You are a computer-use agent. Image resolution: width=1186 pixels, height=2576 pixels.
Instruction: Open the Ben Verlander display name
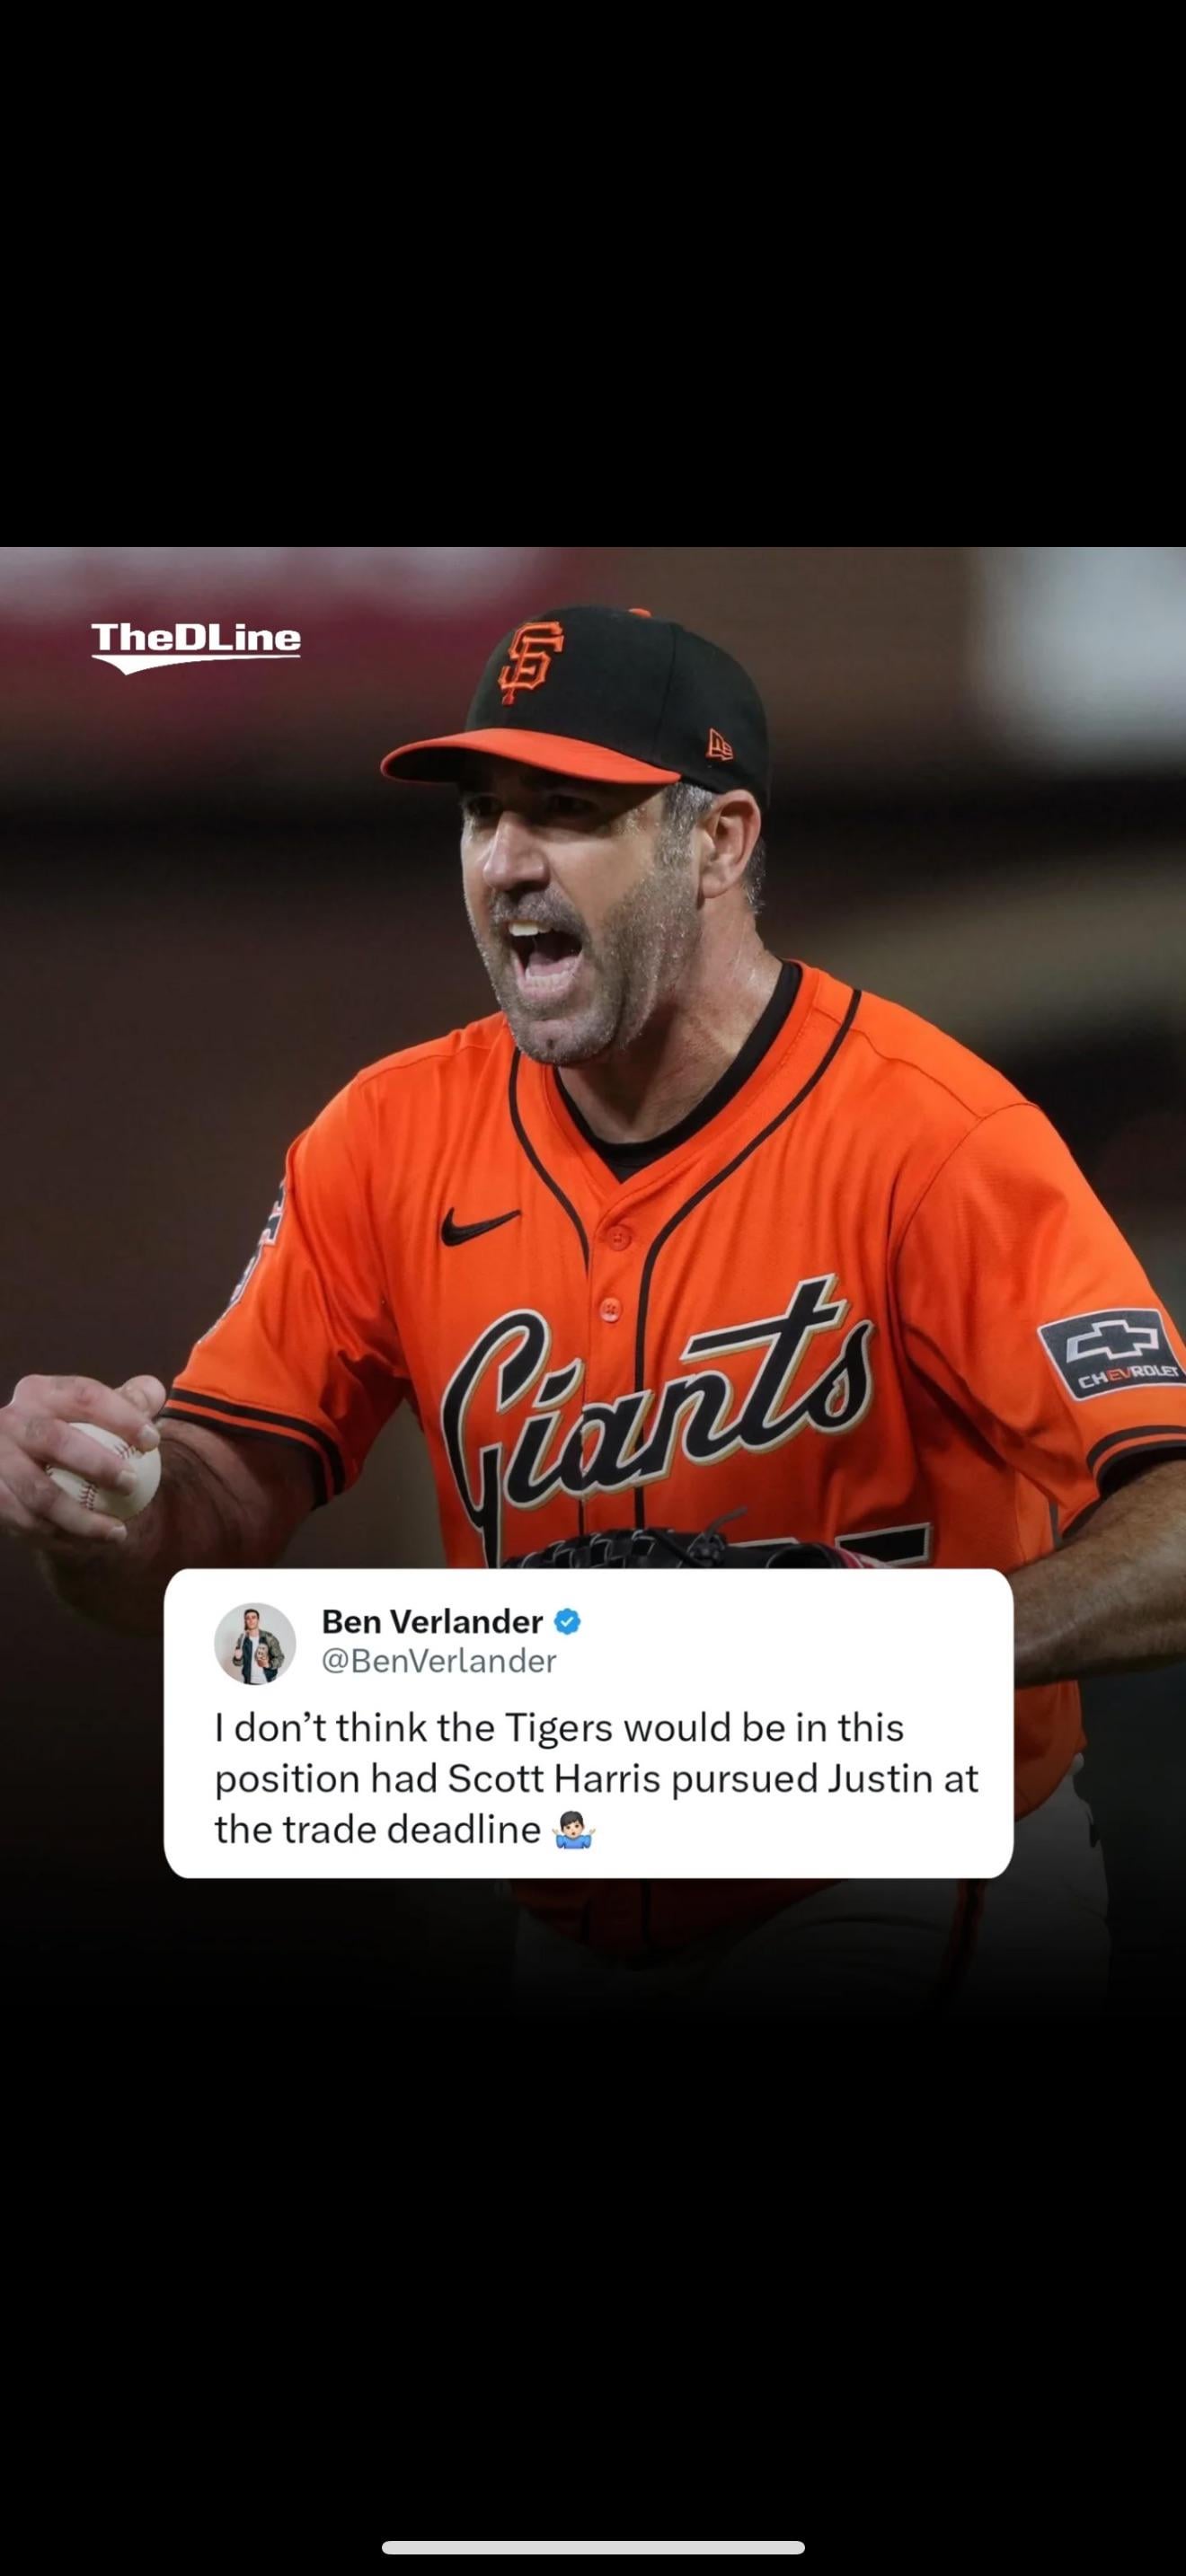[x=432, y=1621]
